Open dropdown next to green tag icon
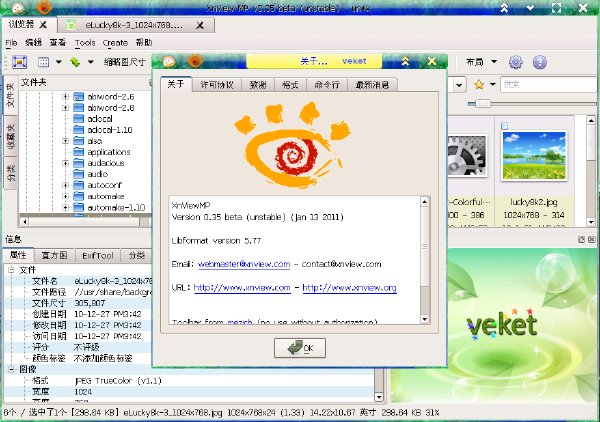Image resolution: width=600 pixels, height=422 pixels. 91,62
